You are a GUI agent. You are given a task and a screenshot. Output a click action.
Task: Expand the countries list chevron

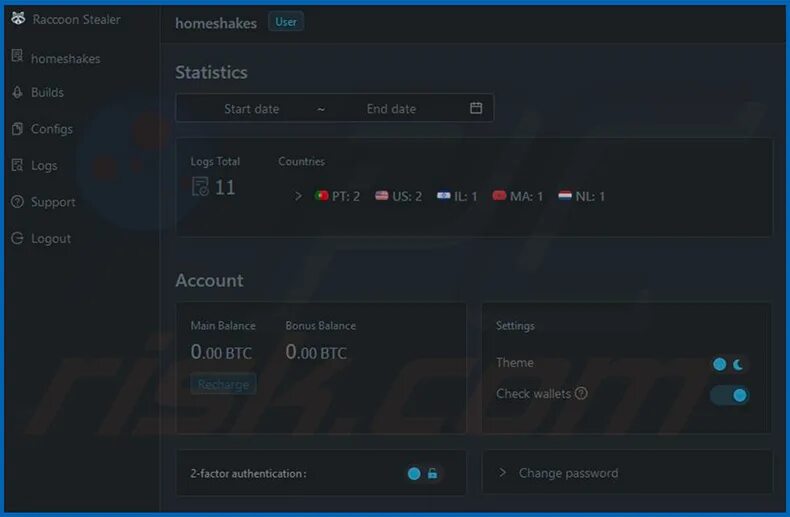click(x=298, y=196)
